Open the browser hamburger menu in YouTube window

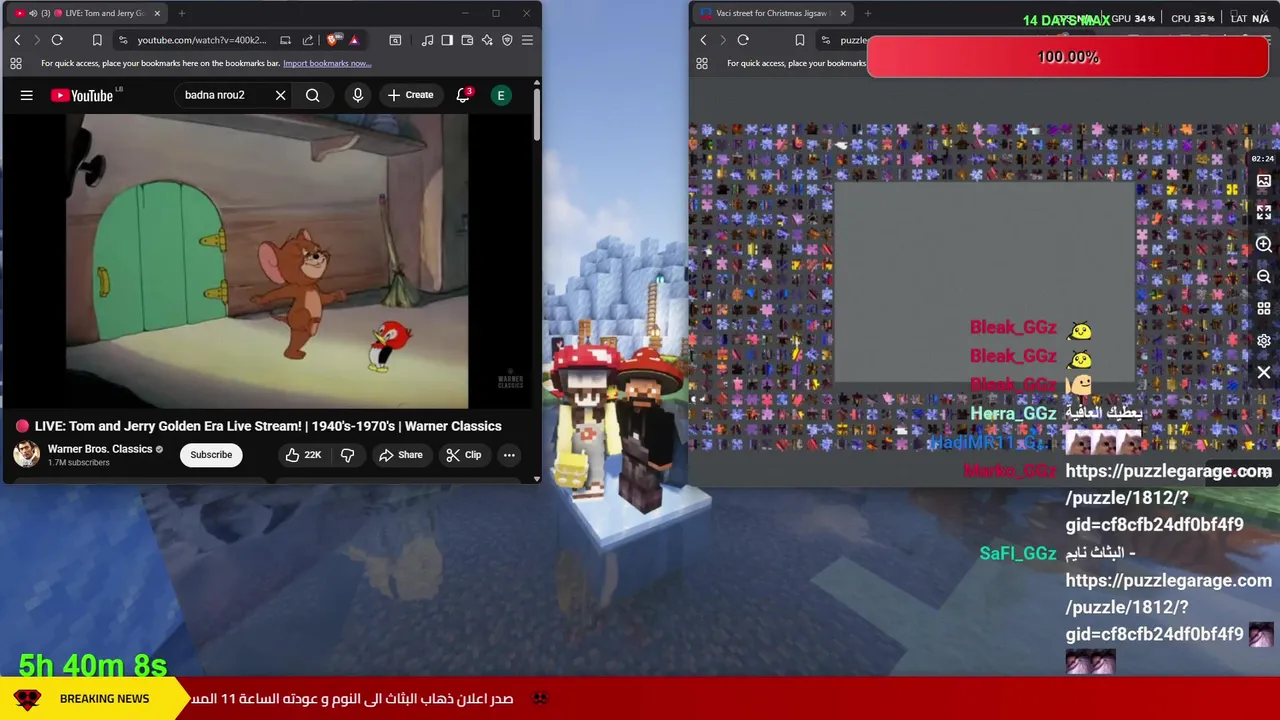pos(527,40)
